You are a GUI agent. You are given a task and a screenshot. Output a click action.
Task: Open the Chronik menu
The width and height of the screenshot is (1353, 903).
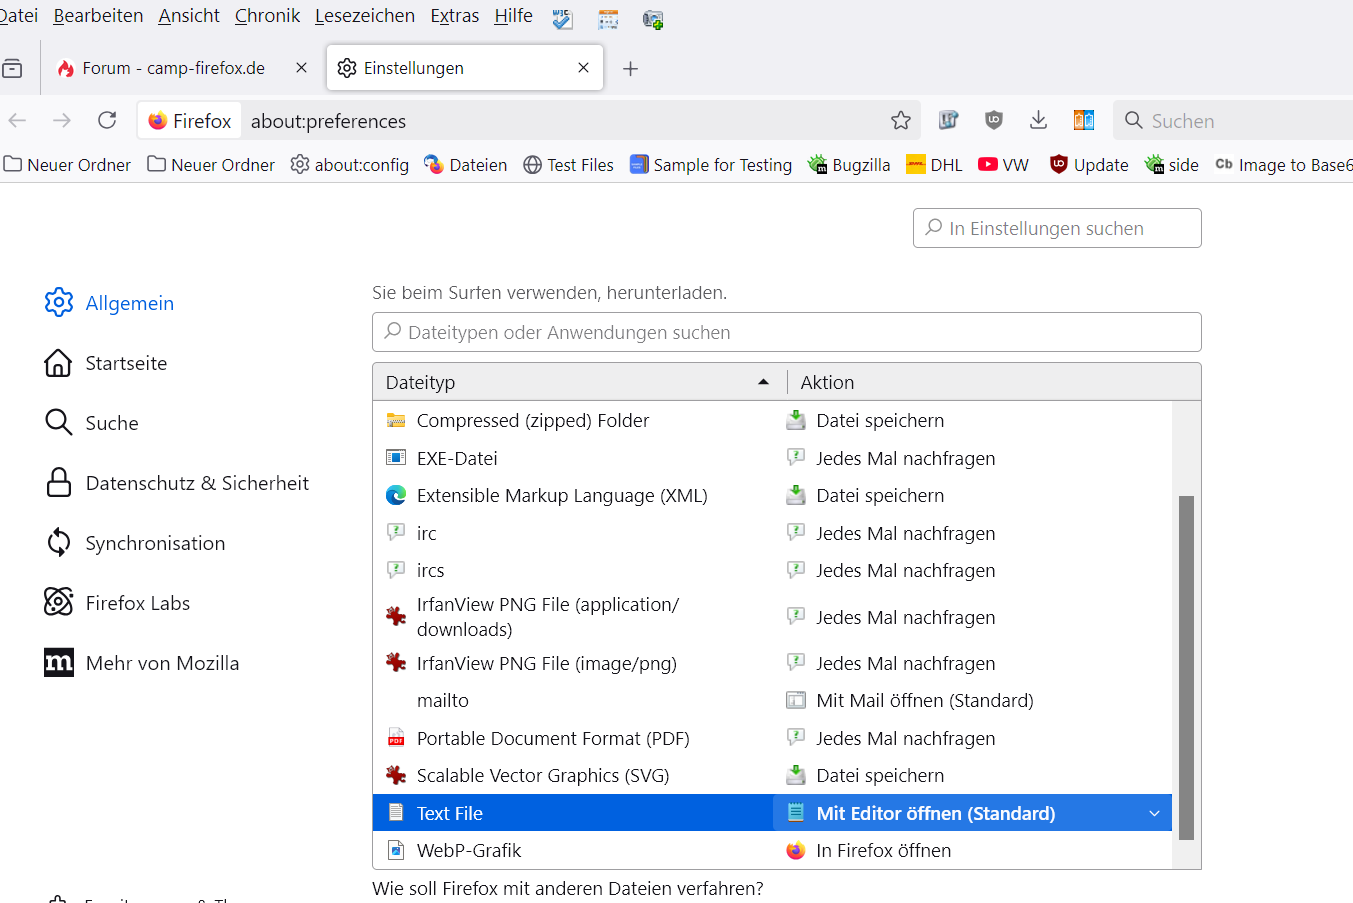[267, 16]
